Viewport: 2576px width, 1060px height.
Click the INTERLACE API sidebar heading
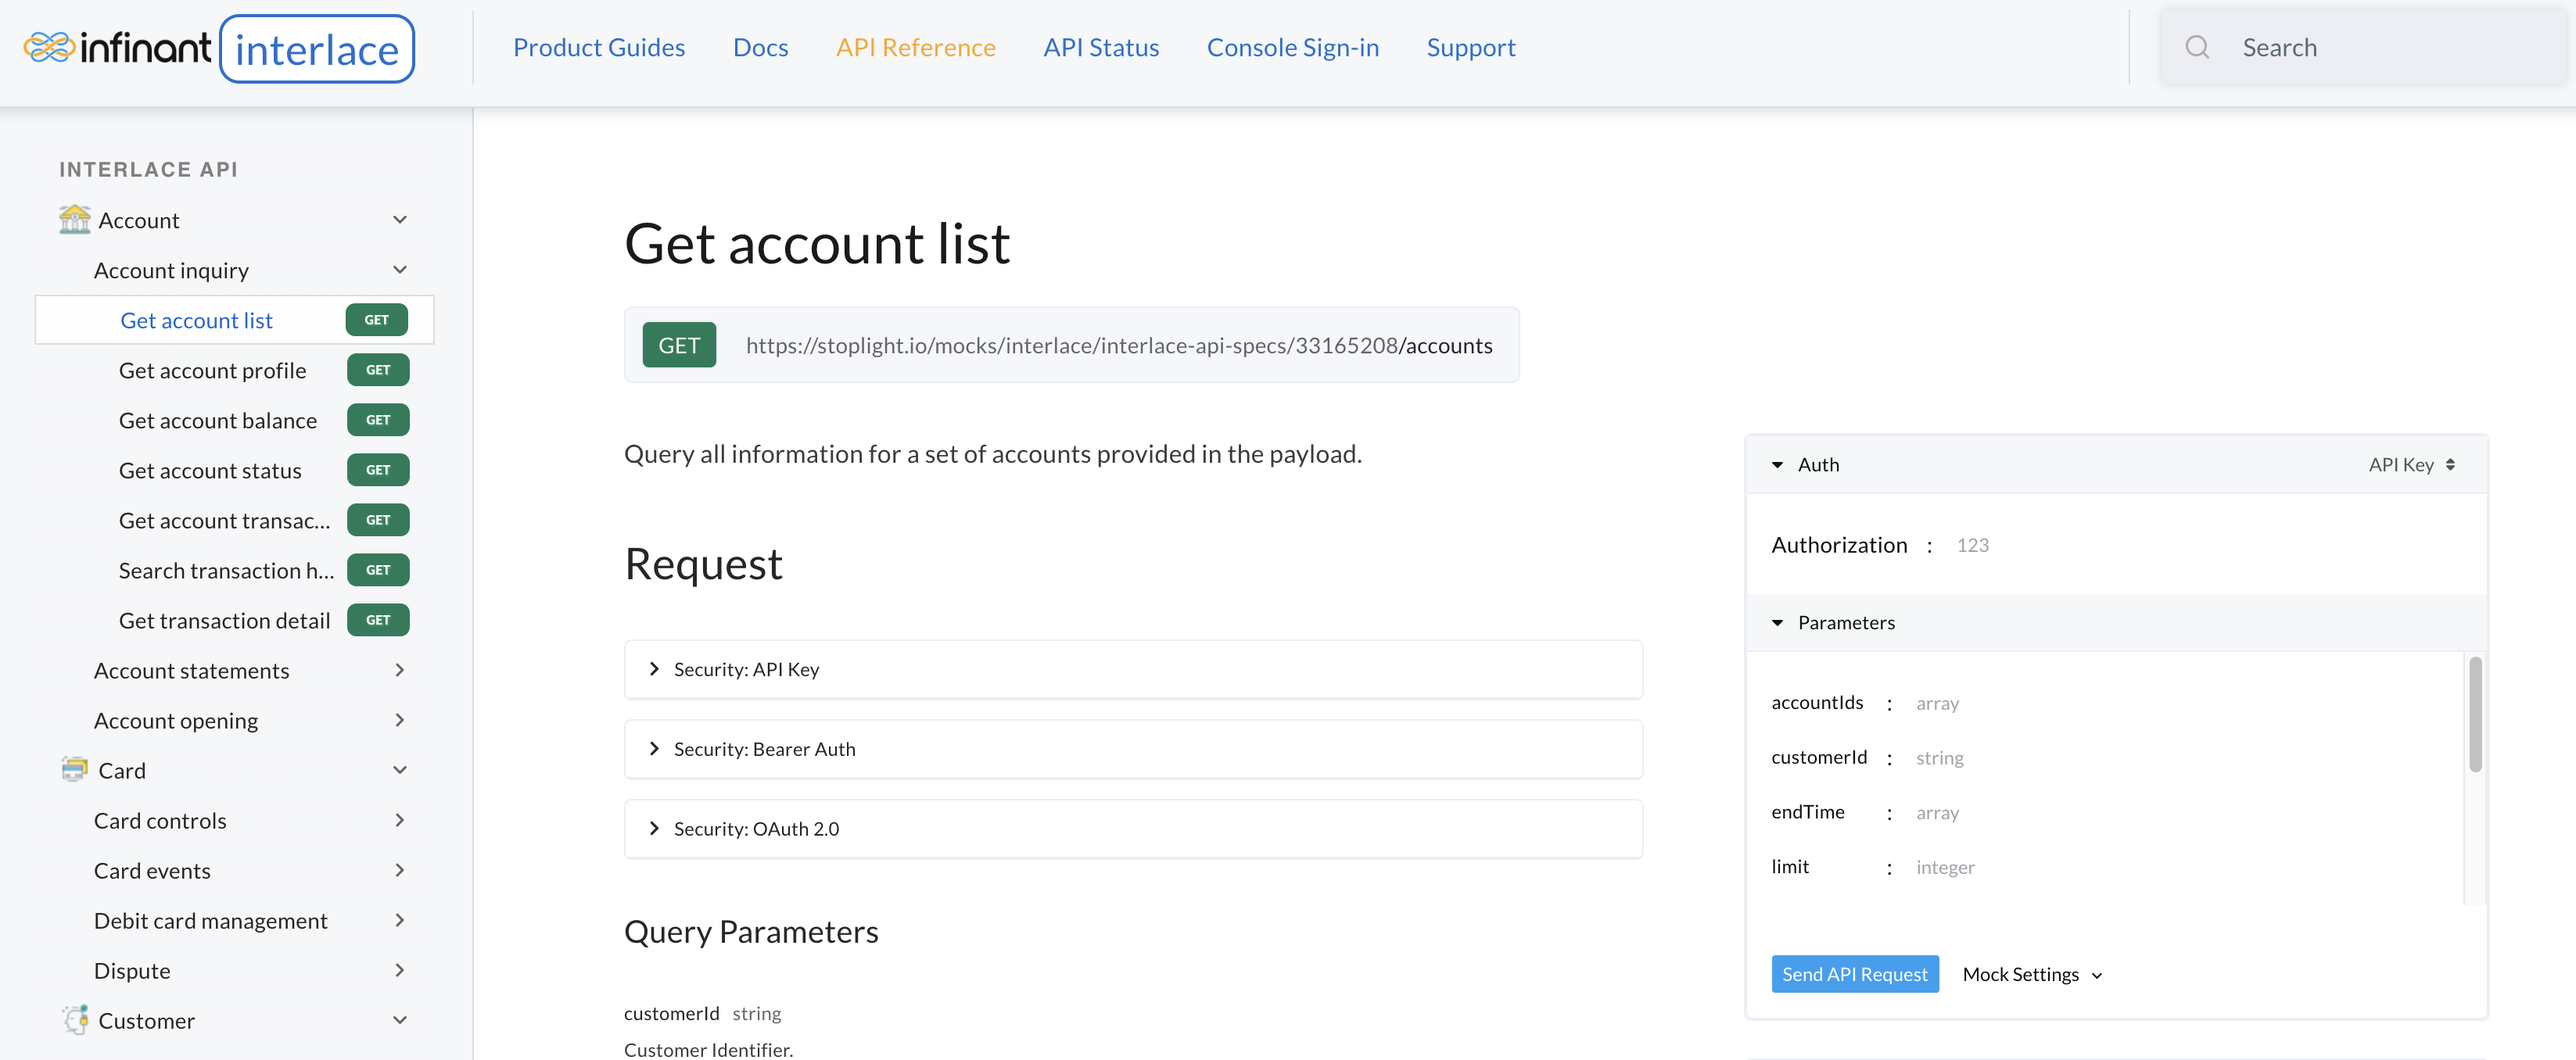coord(148,169)
